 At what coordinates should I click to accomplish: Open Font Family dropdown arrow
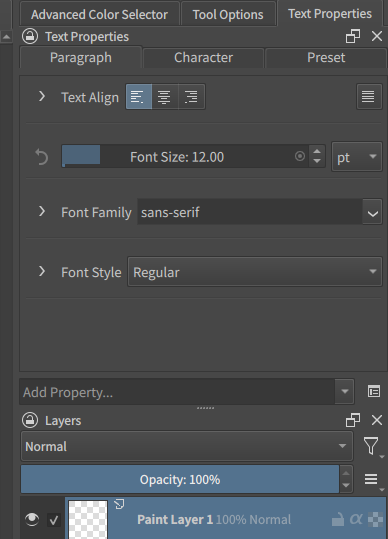click(x=373, y=213)
